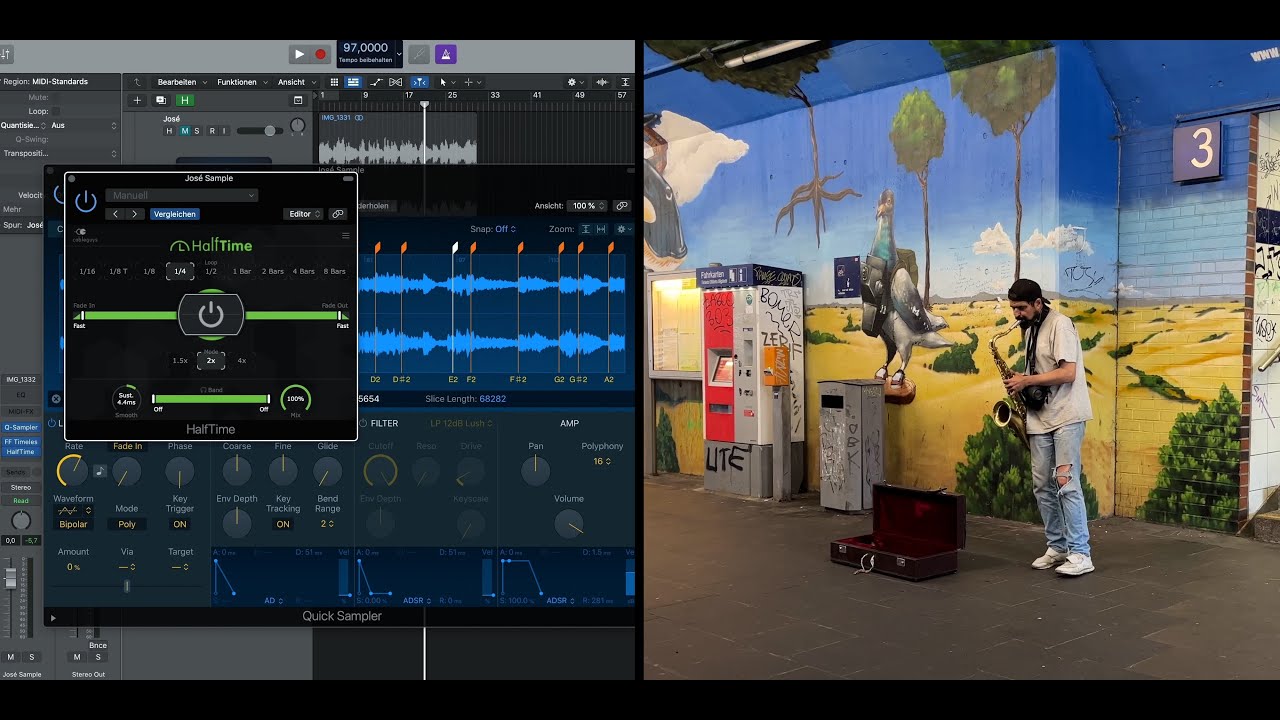Toggle Key Tracking ON button
The image size is (1280, 720).
pos(283,524)
